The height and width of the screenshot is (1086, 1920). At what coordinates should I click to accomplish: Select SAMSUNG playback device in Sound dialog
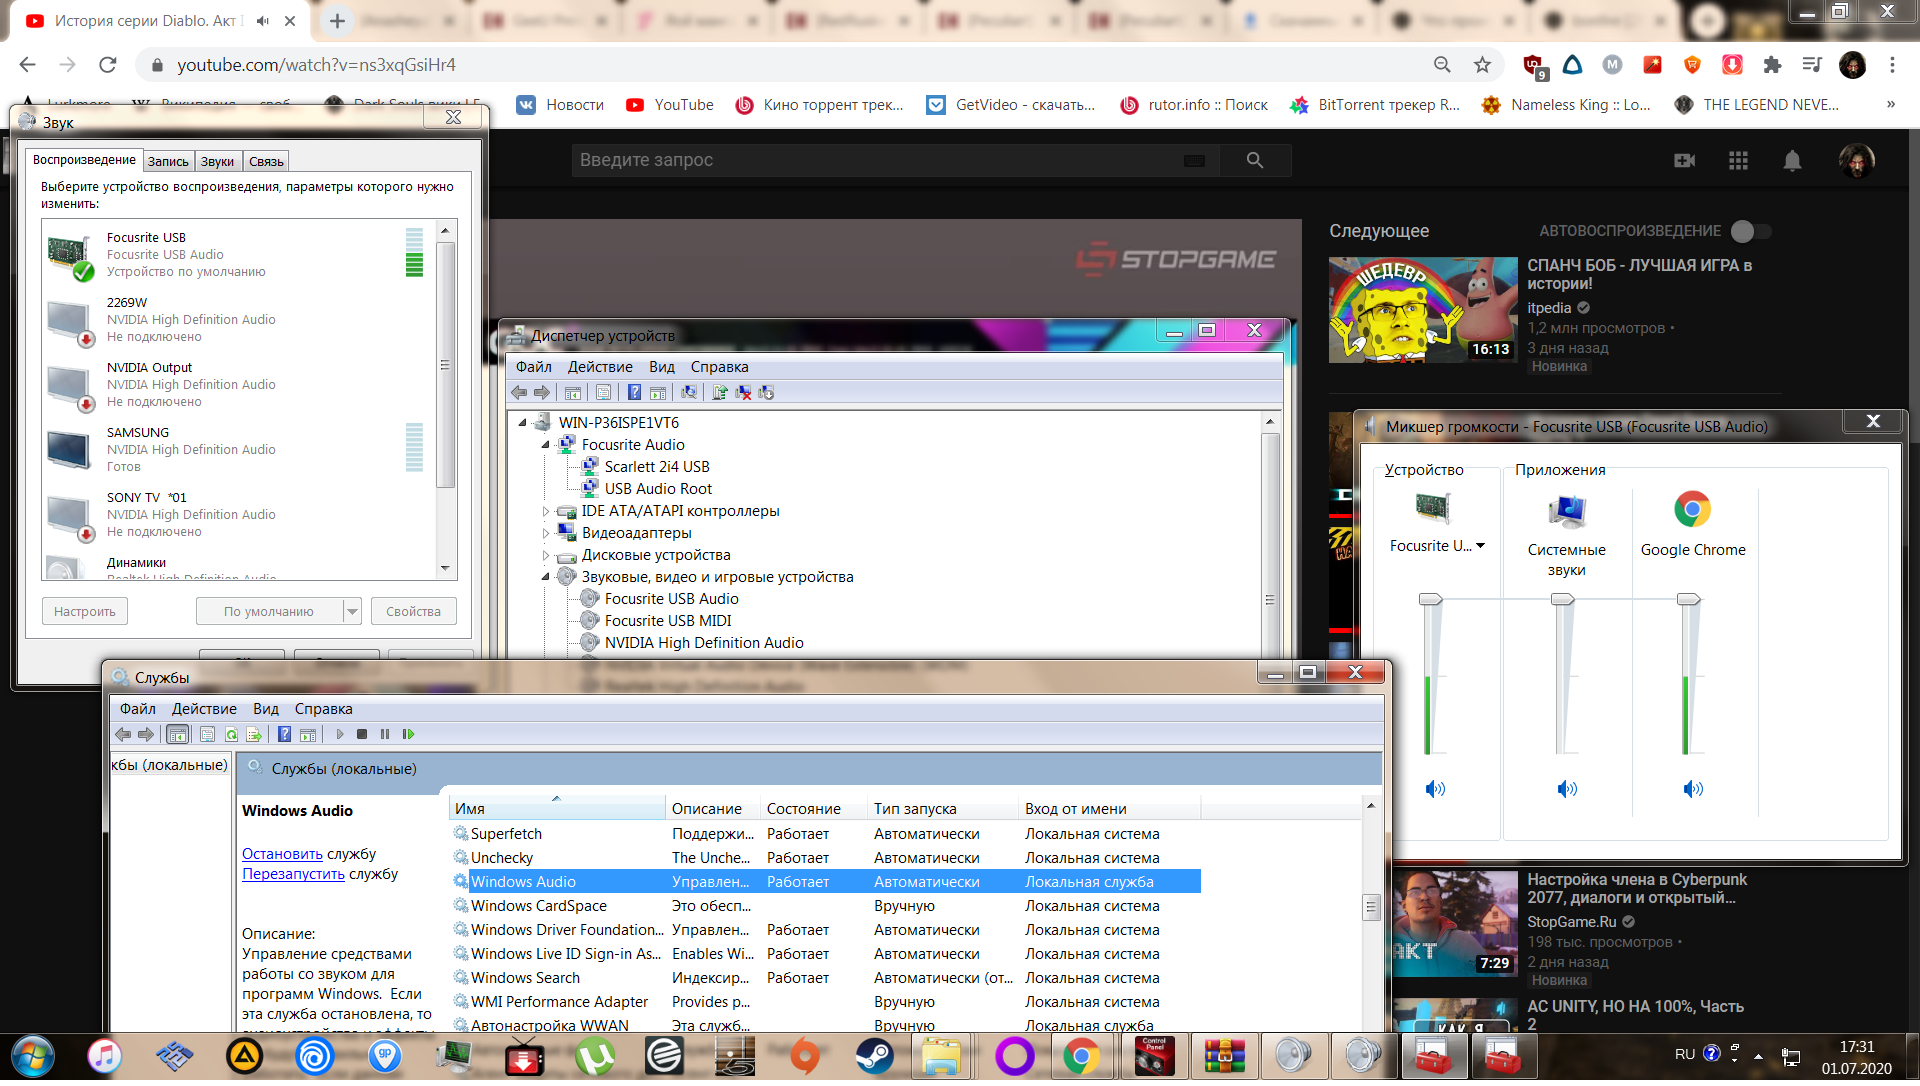tap(238, 450)
